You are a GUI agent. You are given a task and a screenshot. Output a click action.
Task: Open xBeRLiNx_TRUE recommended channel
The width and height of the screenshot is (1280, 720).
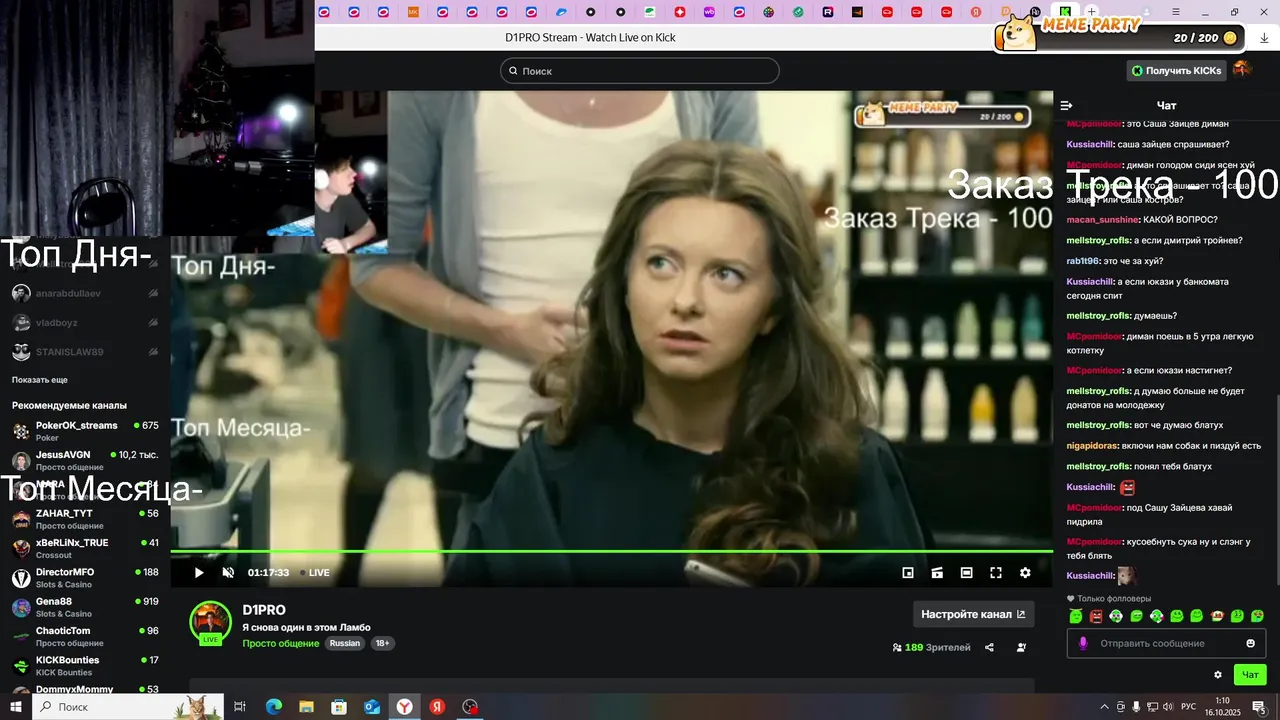pos(85,548)
